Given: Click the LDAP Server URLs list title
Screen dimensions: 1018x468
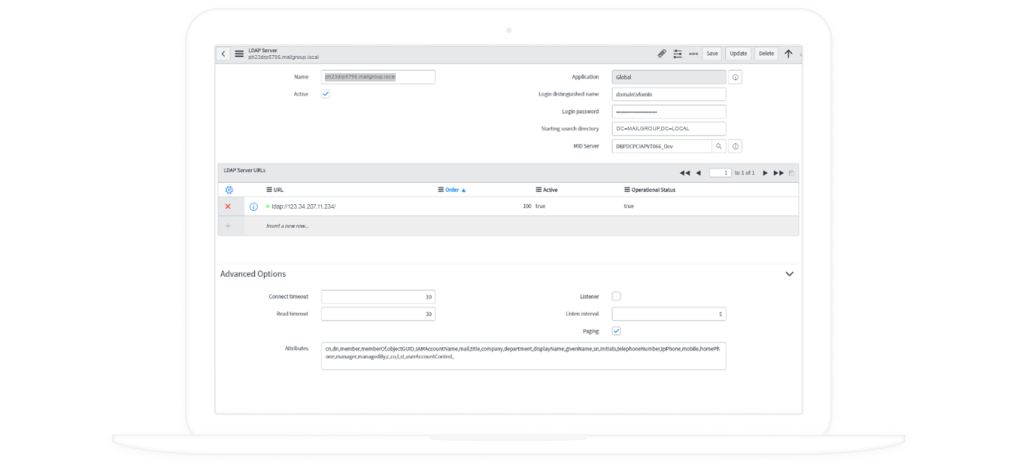Looking at the screenshot, I should click(x=244, y=170).
